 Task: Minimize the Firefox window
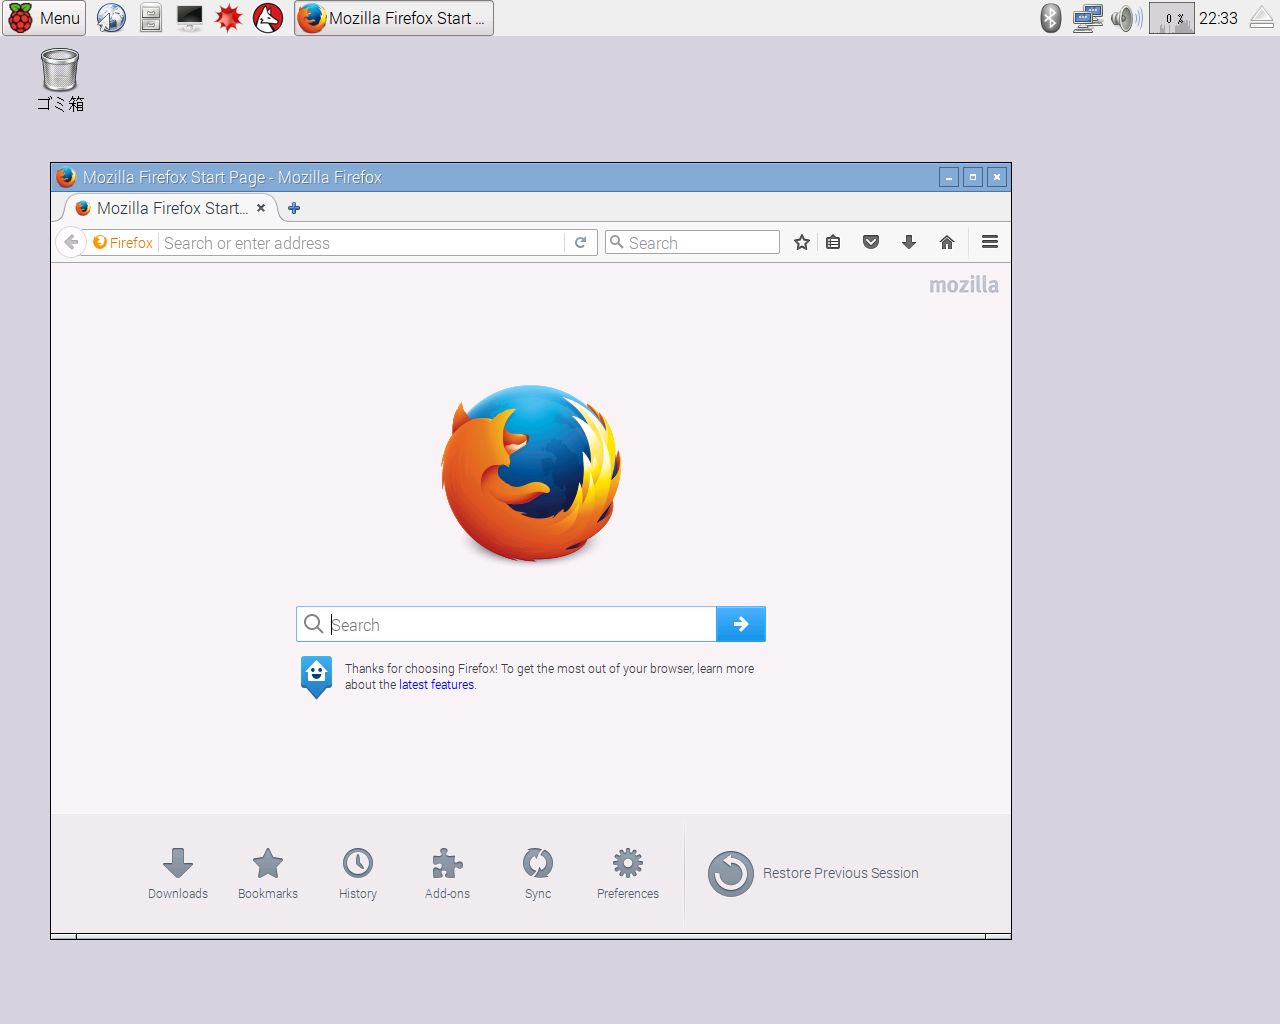(x=949, y=177)
